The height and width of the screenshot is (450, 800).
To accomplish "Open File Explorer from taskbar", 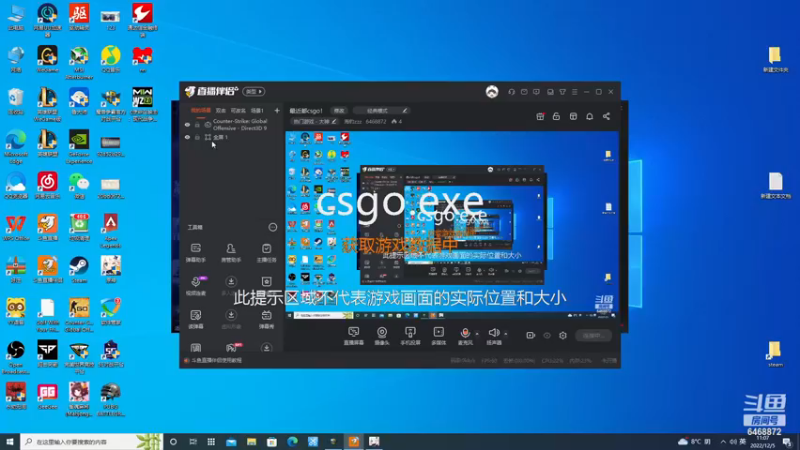I will pyautogui.click(x=252, y=441).
